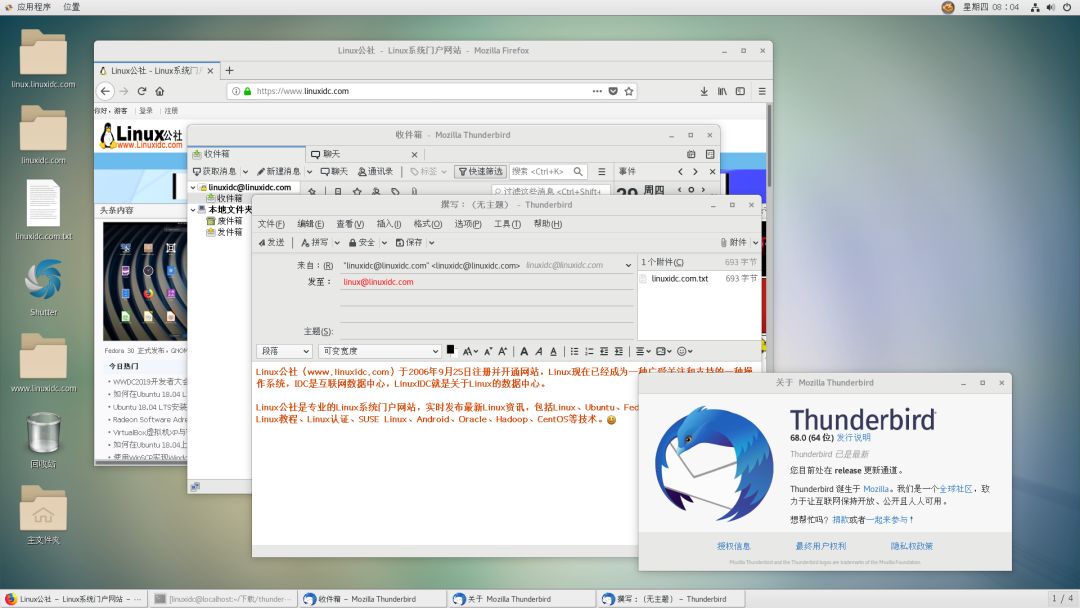Bookmark this page with star icon
Screen dimensions: 1080x608
pyautogui.click(x=629, y=91)
